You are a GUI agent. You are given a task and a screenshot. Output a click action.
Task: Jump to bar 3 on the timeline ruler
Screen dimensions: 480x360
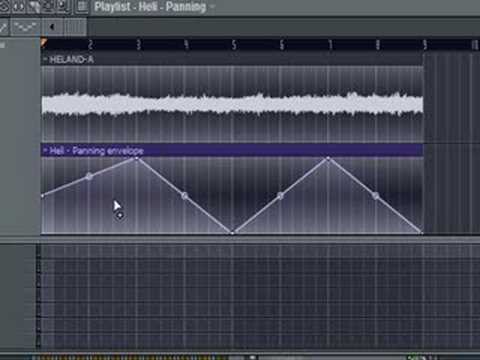[x=139, y=44]
